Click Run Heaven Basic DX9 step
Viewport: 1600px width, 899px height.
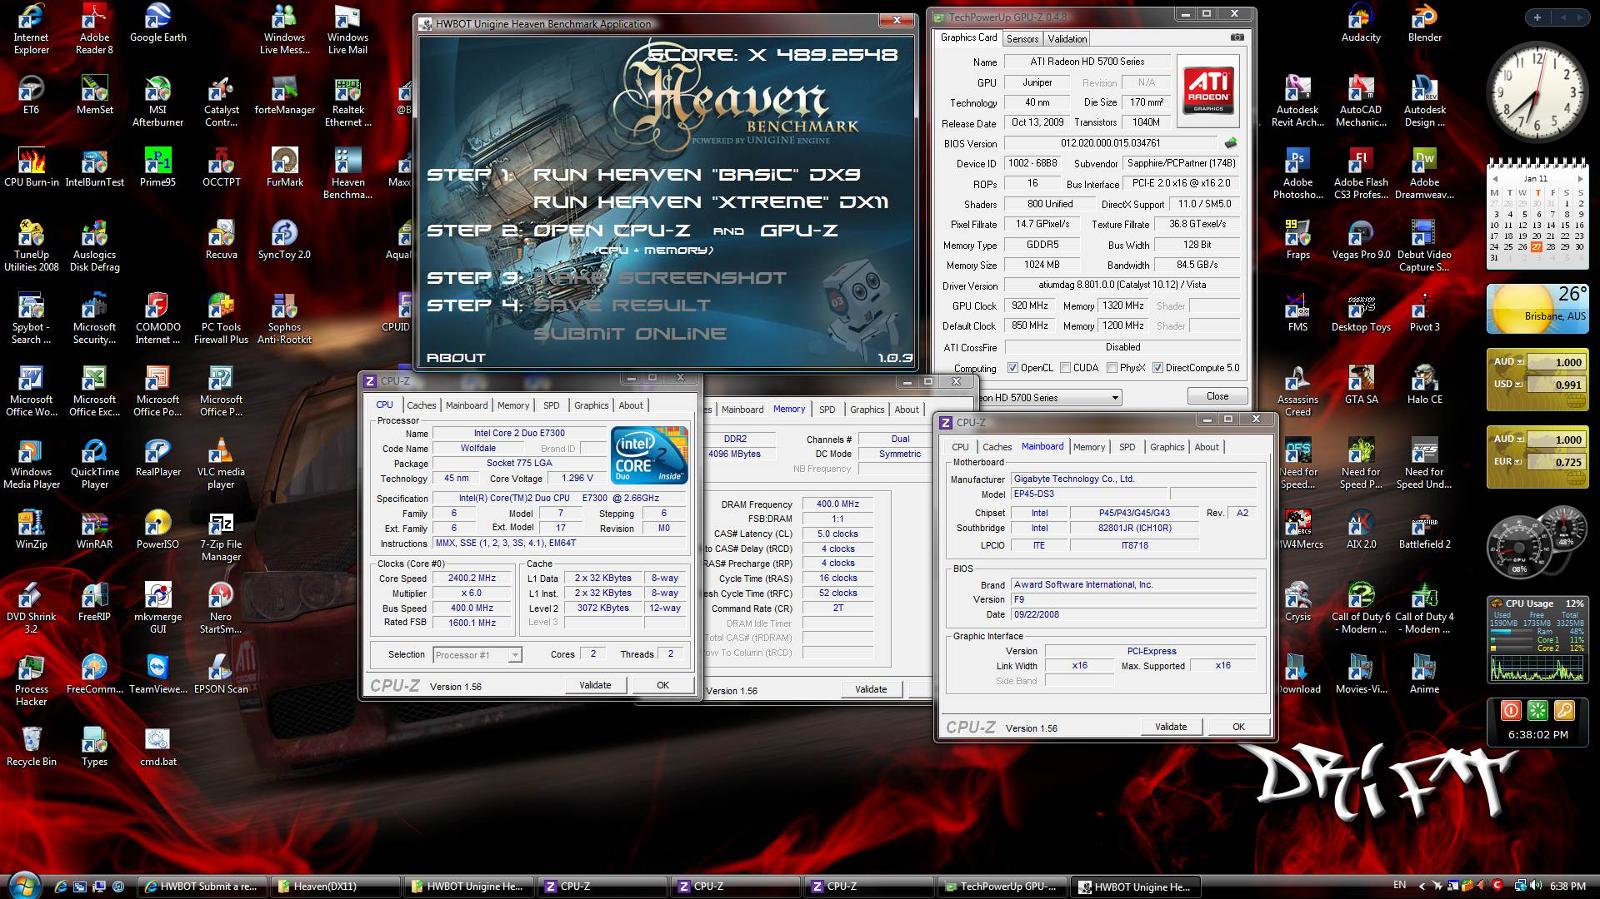[x=696, y=174]
